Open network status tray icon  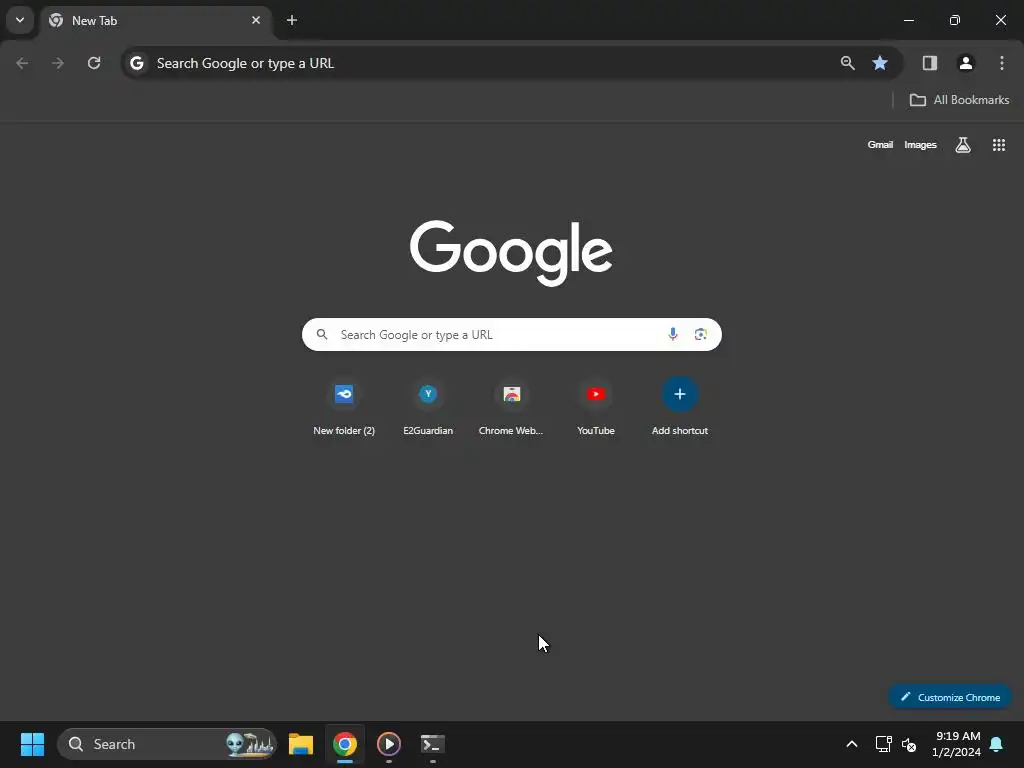884,744
